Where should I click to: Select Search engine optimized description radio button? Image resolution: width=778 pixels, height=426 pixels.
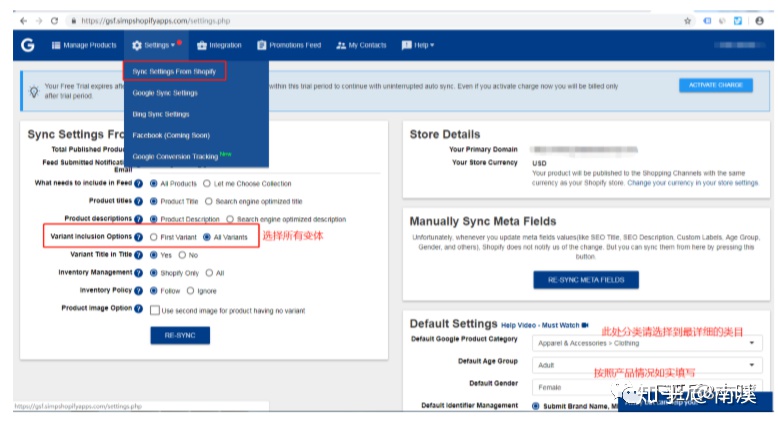coord(230,219)
